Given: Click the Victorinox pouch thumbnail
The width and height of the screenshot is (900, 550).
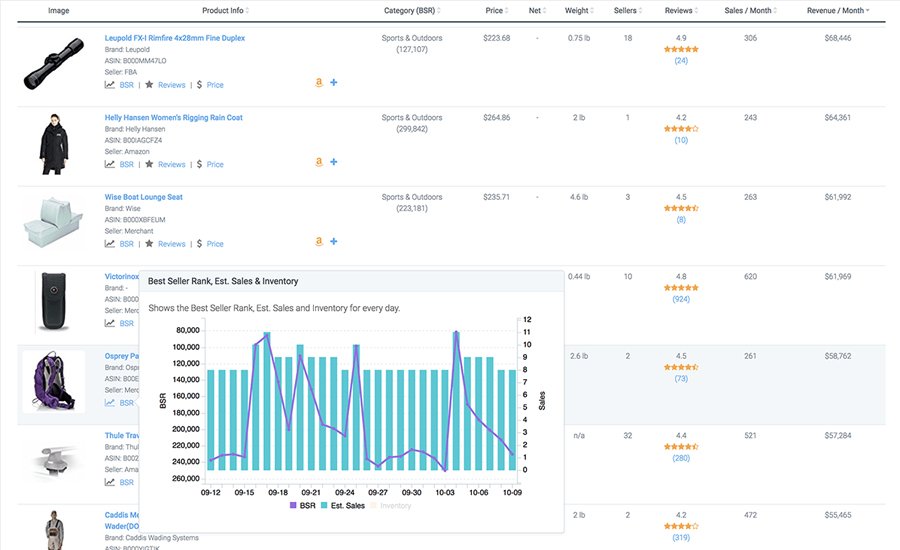Looking at the screenshot, I should 53,303.
